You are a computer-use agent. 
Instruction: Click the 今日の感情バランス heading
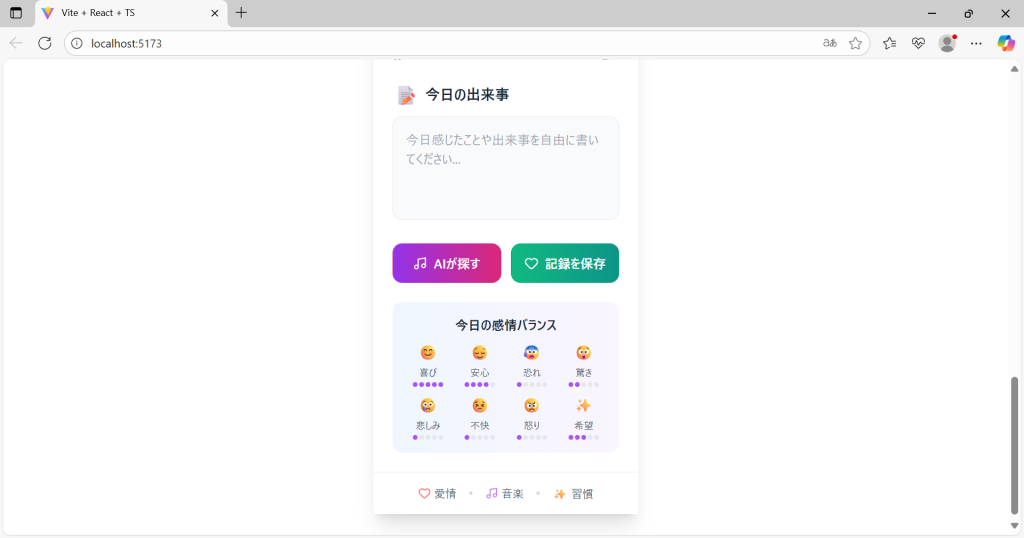tap(505, 325)
